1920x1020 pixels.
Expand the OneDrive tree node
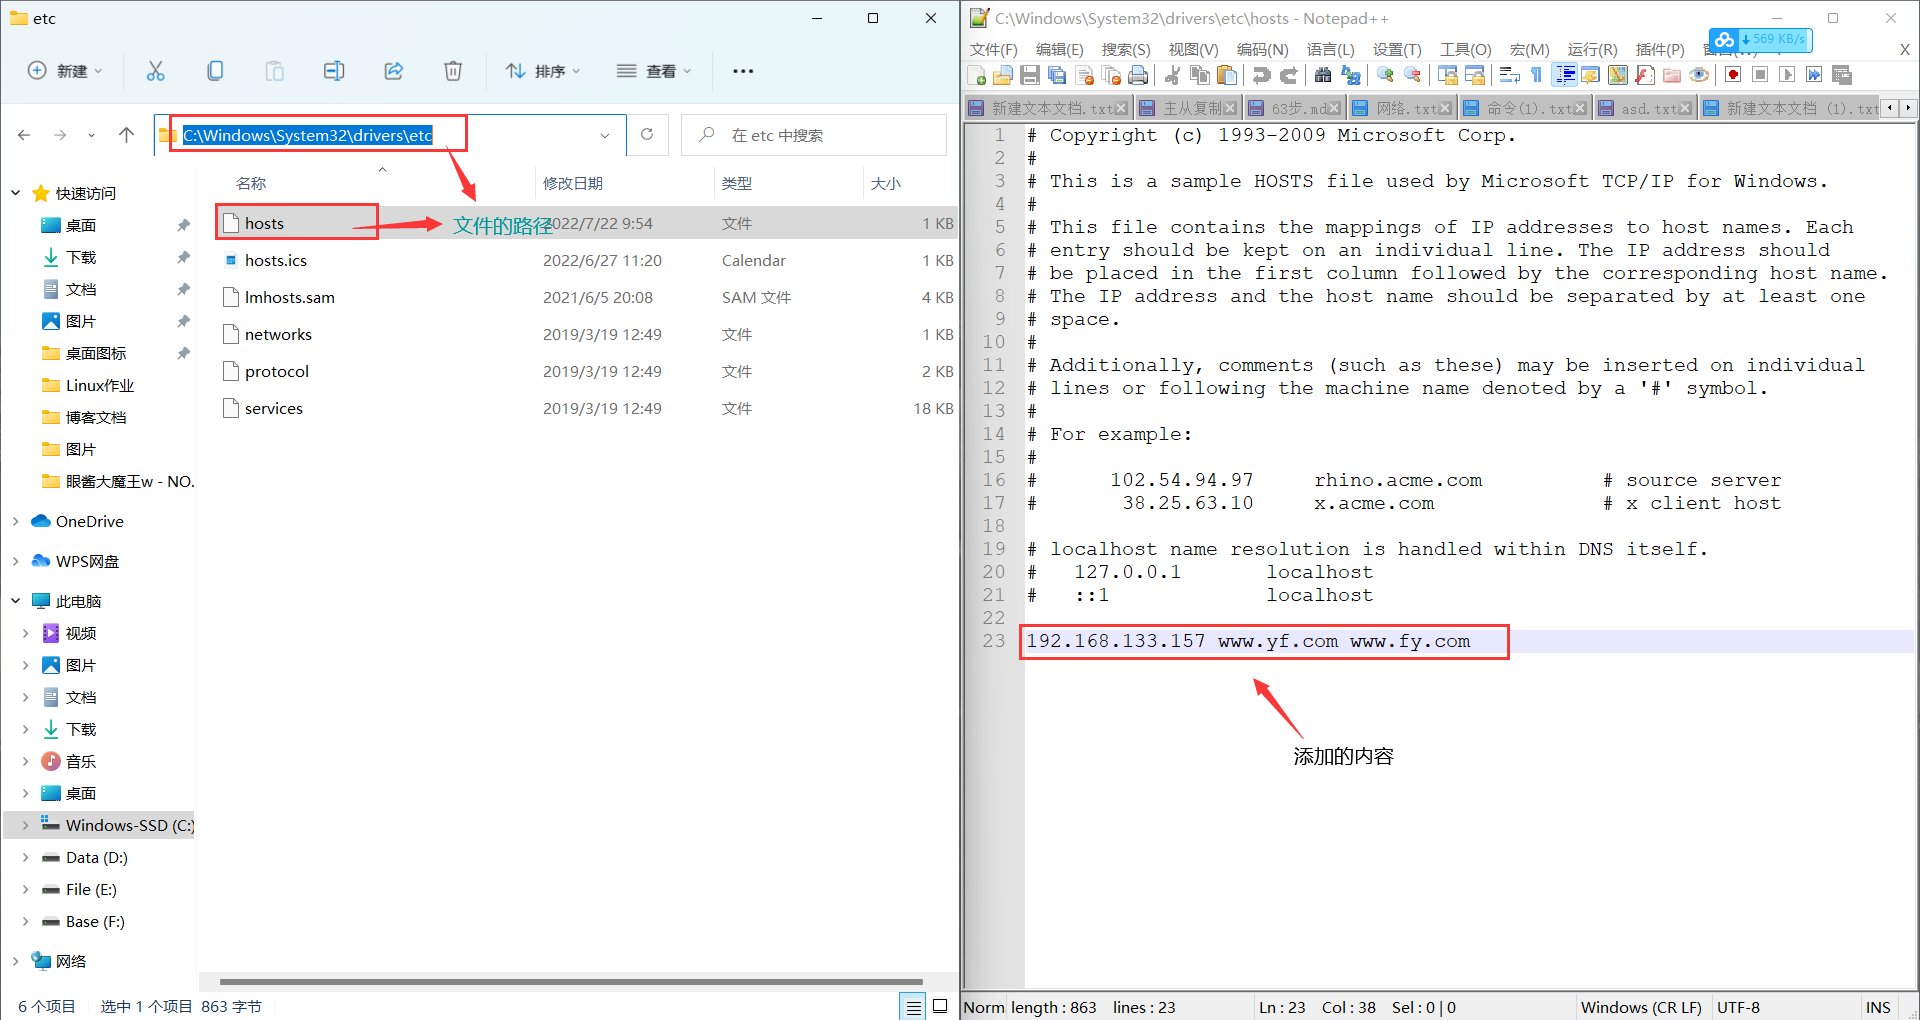coord(16,521)
